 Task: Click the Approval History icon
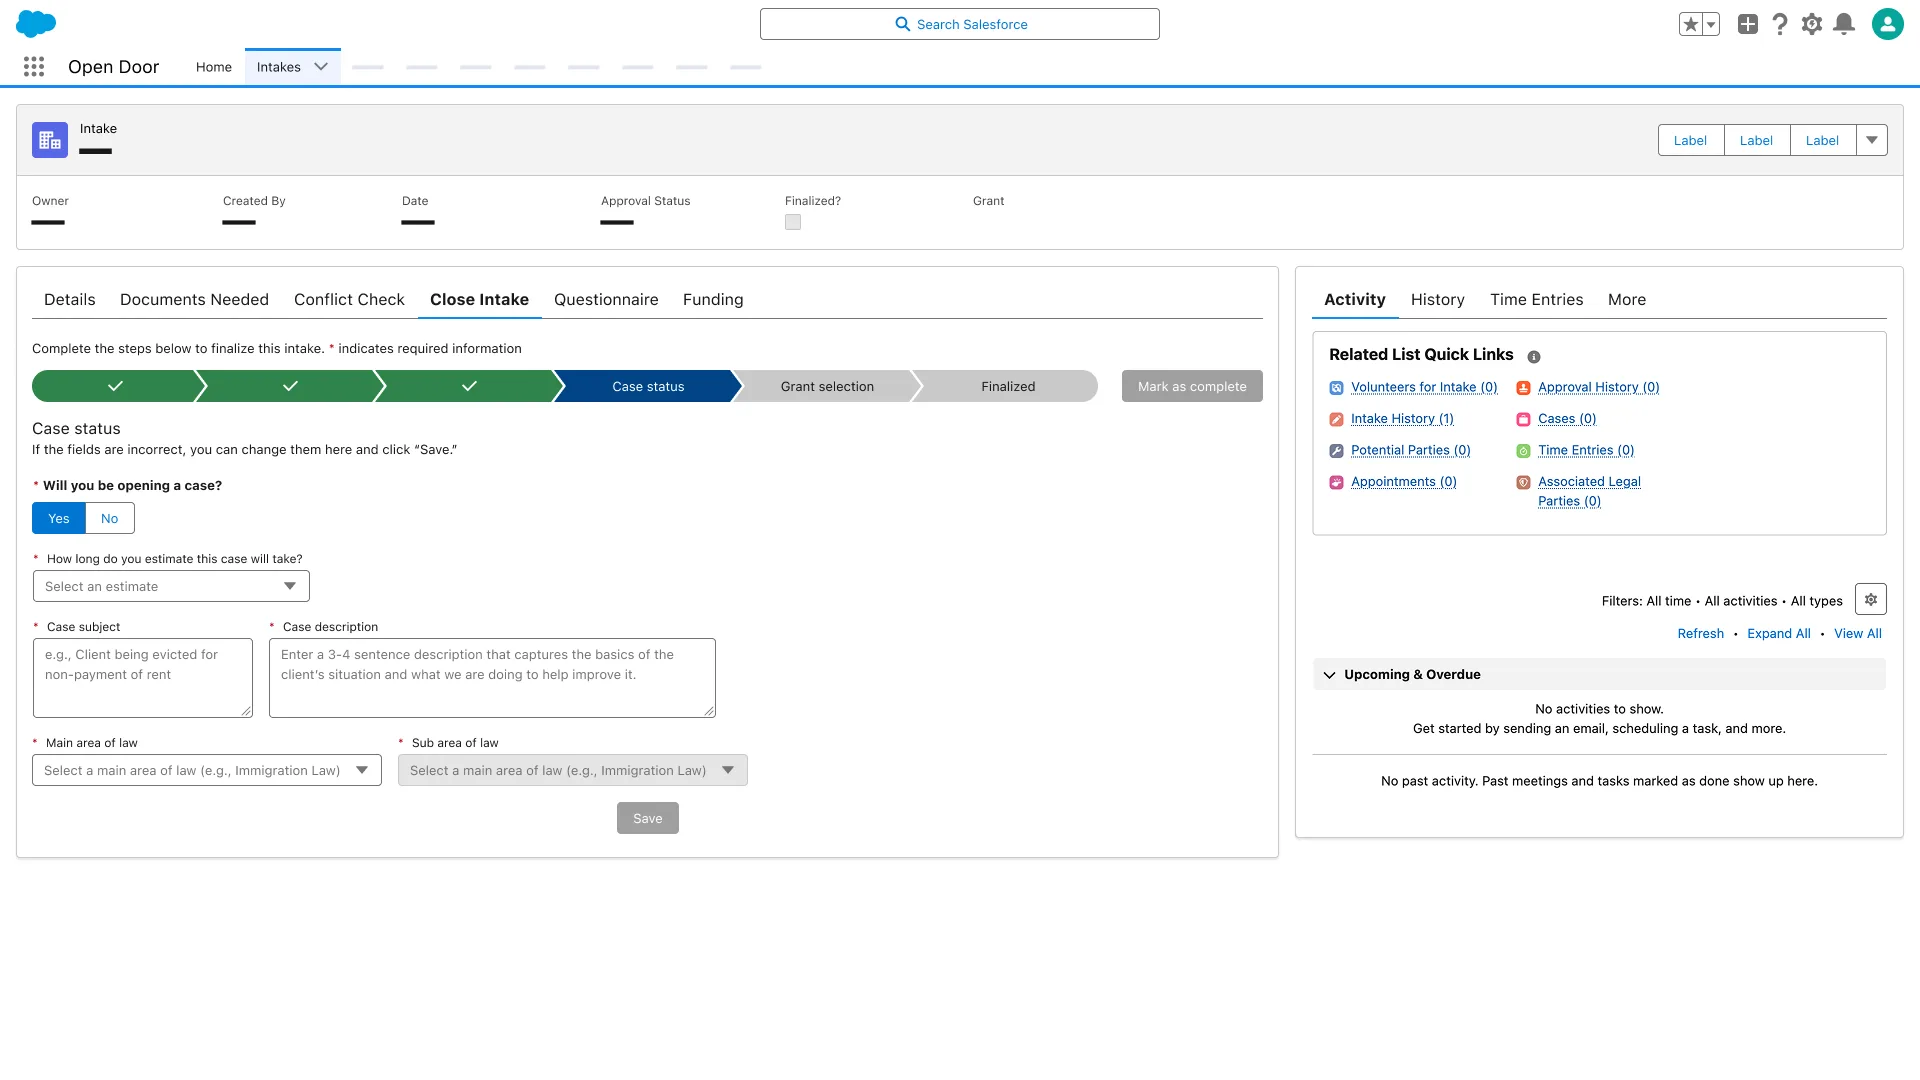pyautogui.click(x=1523, y=388)
